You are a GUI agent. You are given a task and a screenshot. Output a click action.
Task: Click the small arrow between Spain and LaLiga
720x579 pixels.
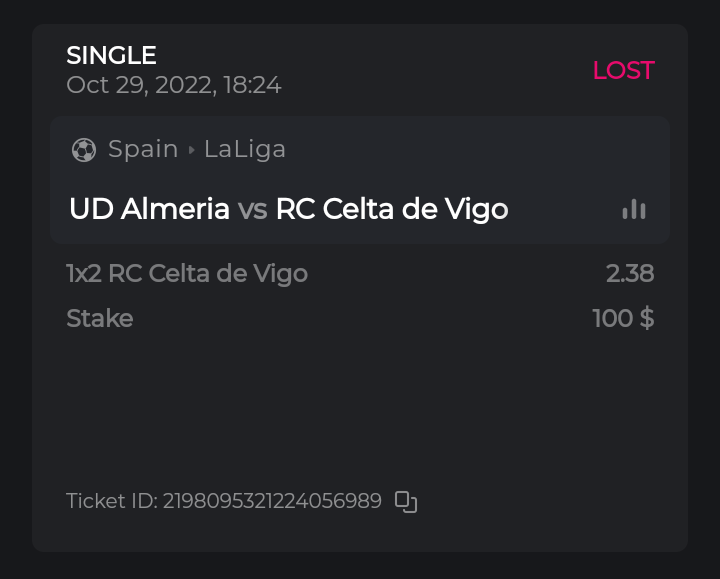pyautogui.click(x=191, y=150)
